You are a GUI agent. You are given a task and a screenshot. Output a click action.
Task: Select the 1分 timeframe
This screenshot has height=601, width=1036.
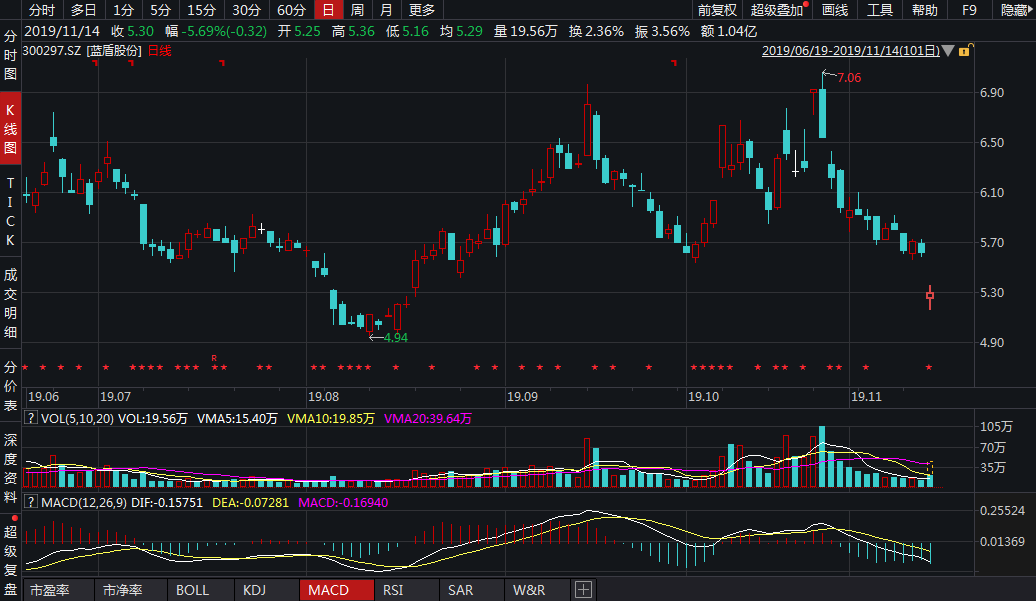tap(123, 10)
